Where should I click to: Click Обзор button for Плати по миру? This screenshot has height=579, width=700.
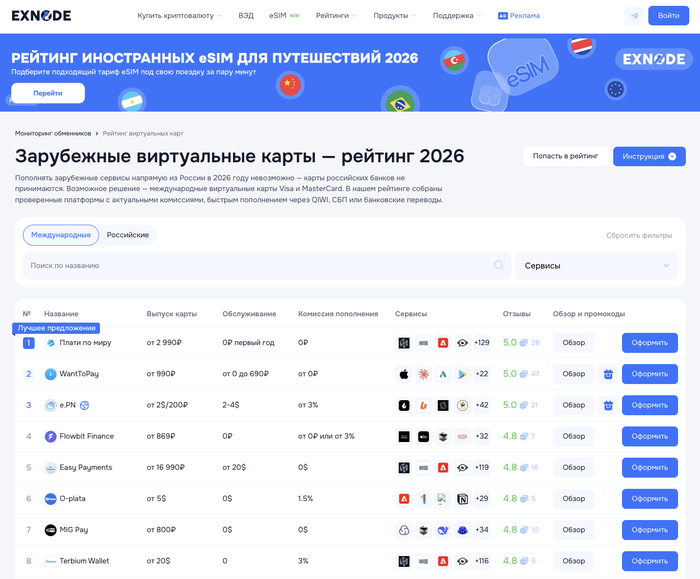[574, 343]
